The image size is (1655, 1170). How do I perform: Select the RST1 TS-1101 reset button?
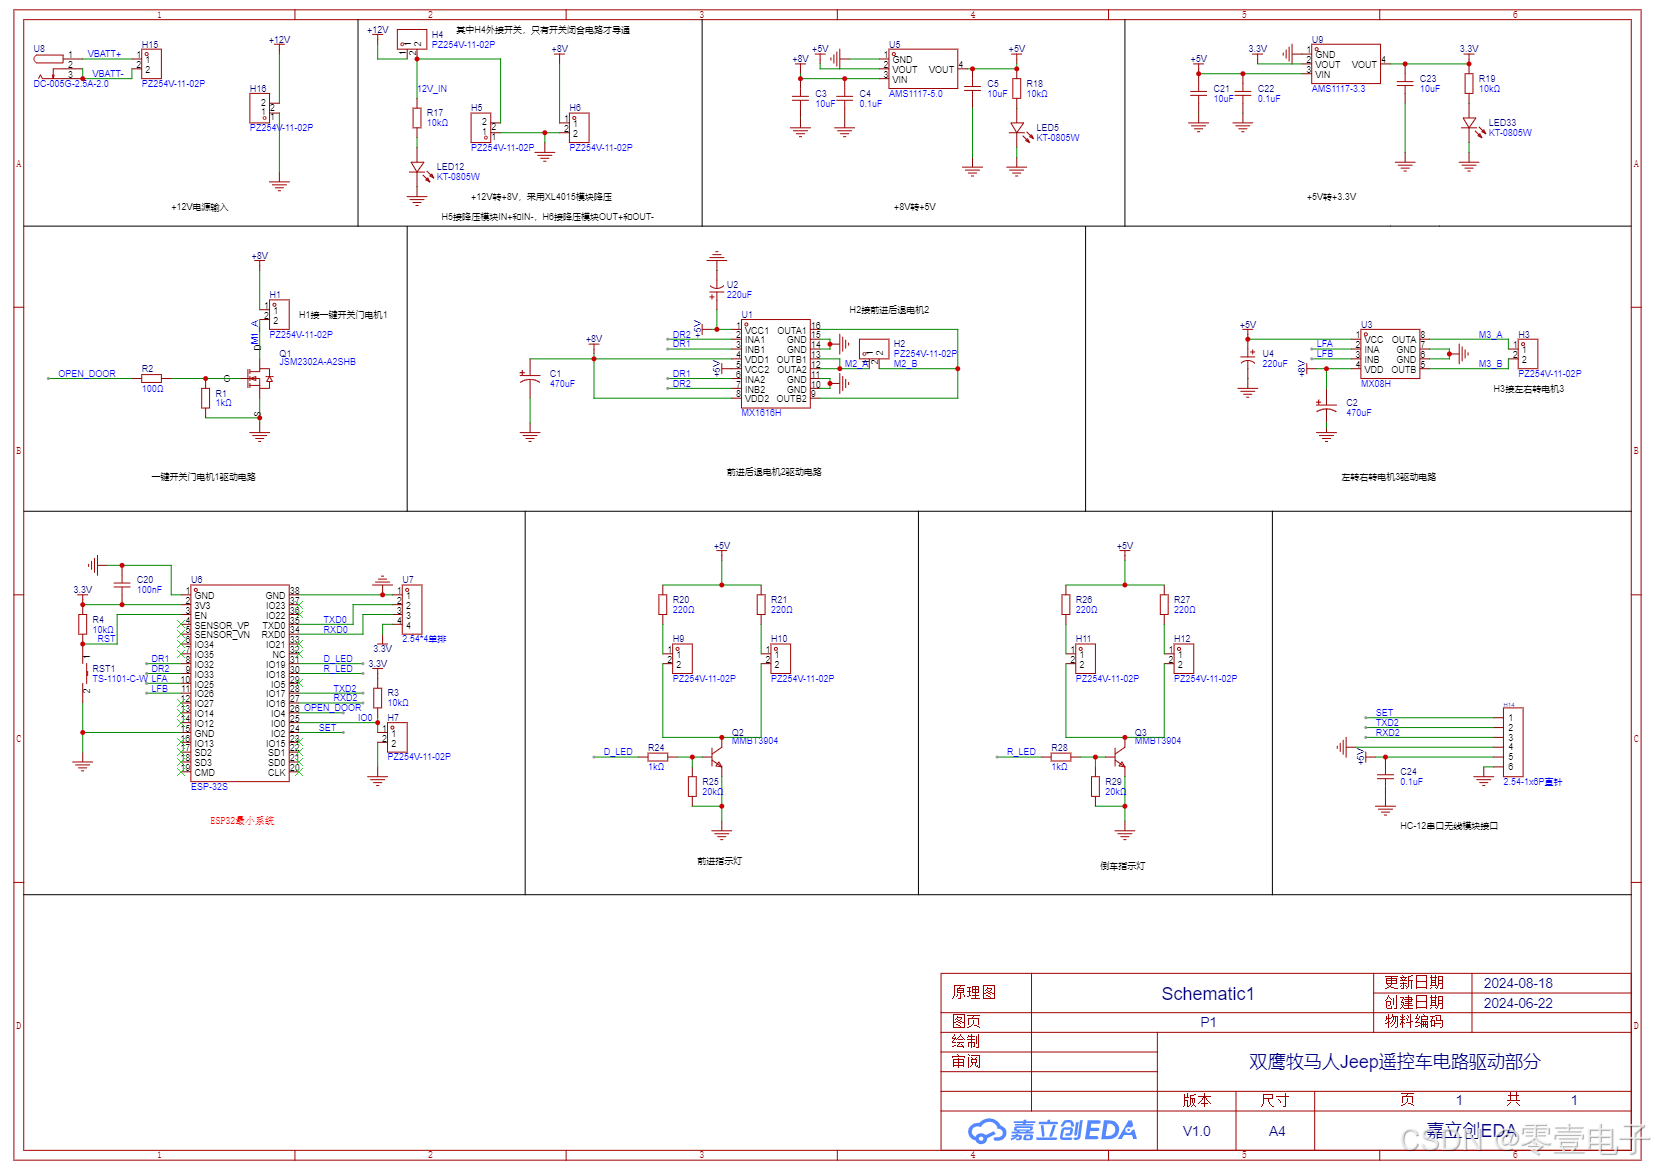(x=84, y=675)
